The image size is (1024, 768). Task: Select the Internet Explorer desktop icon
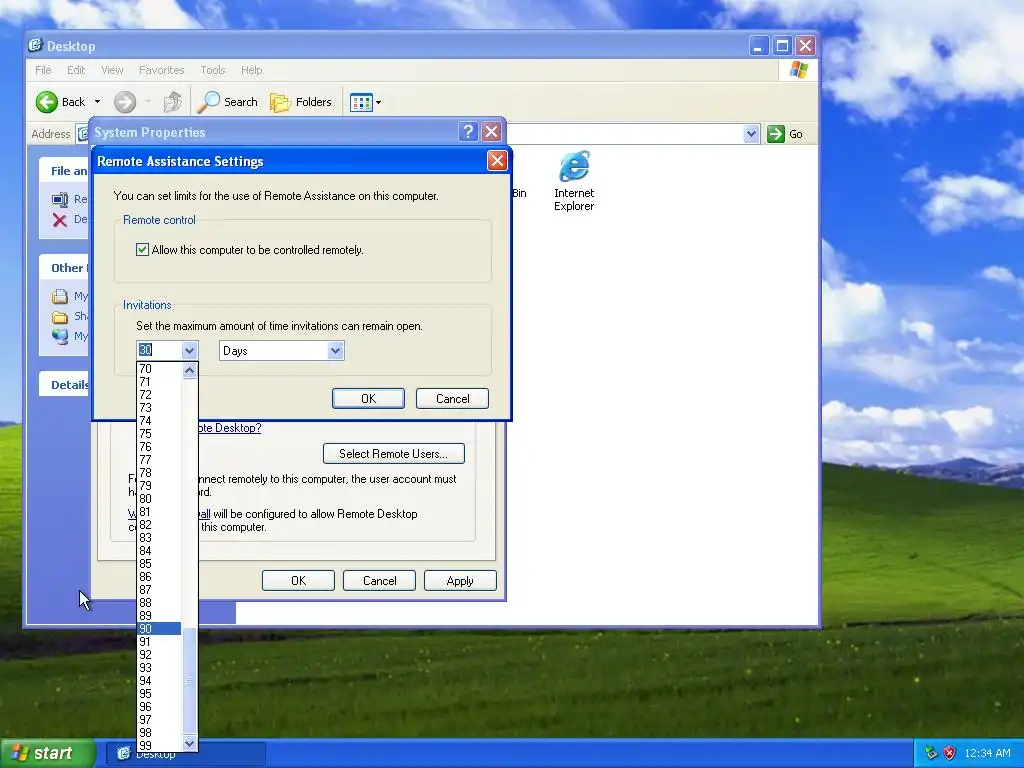[x=574, y=181]
